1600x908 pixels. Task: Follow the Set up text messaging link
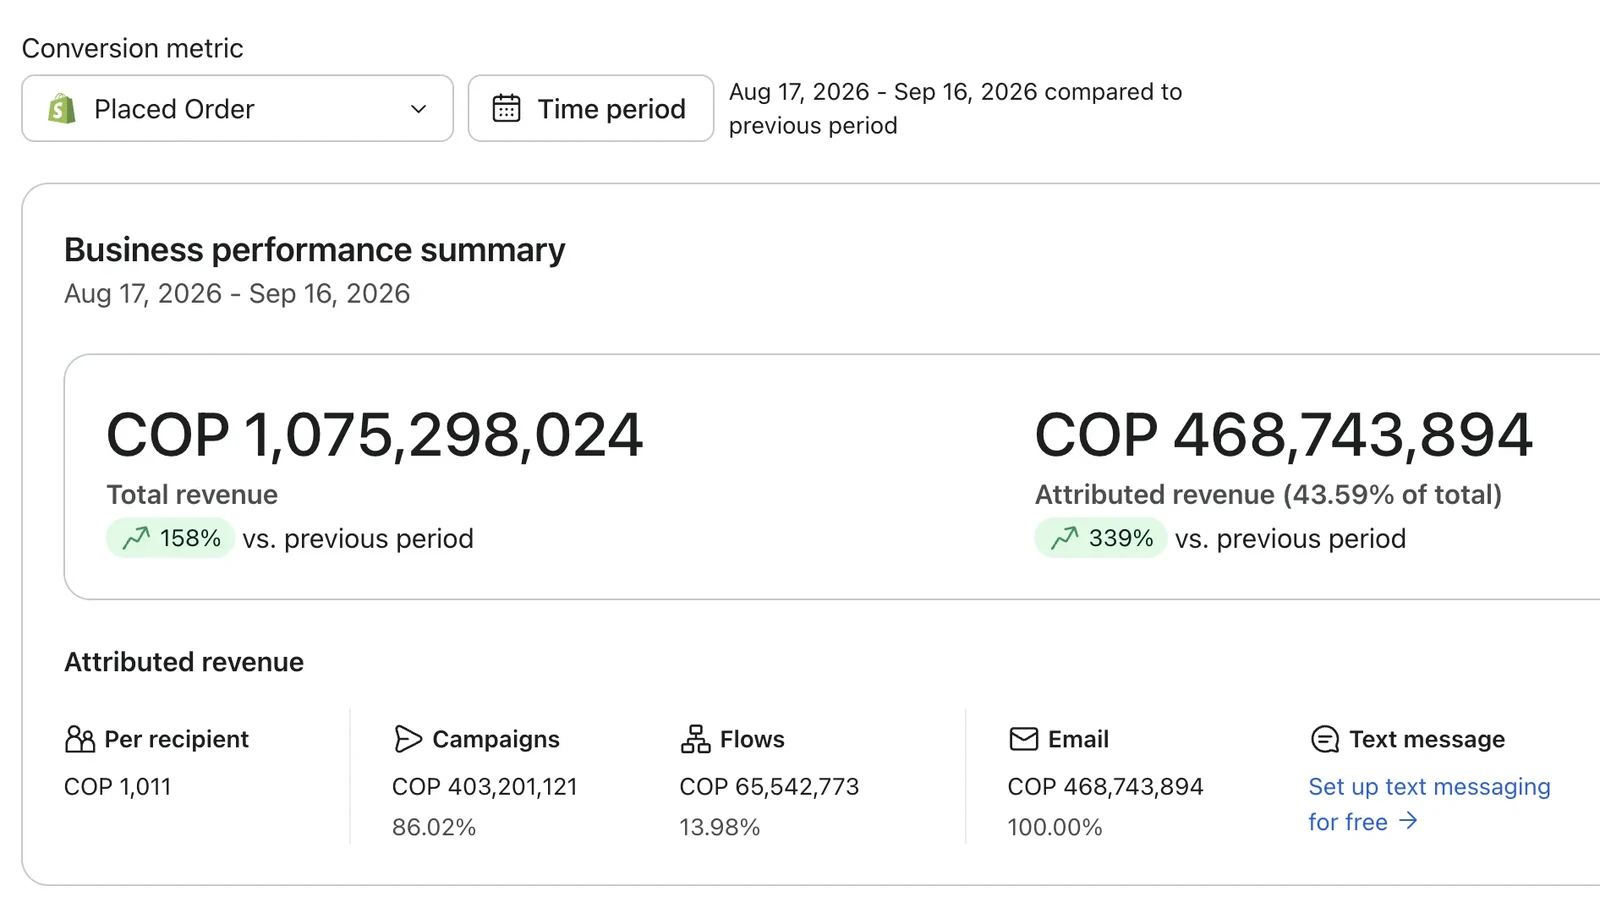tap(1429, 804)
